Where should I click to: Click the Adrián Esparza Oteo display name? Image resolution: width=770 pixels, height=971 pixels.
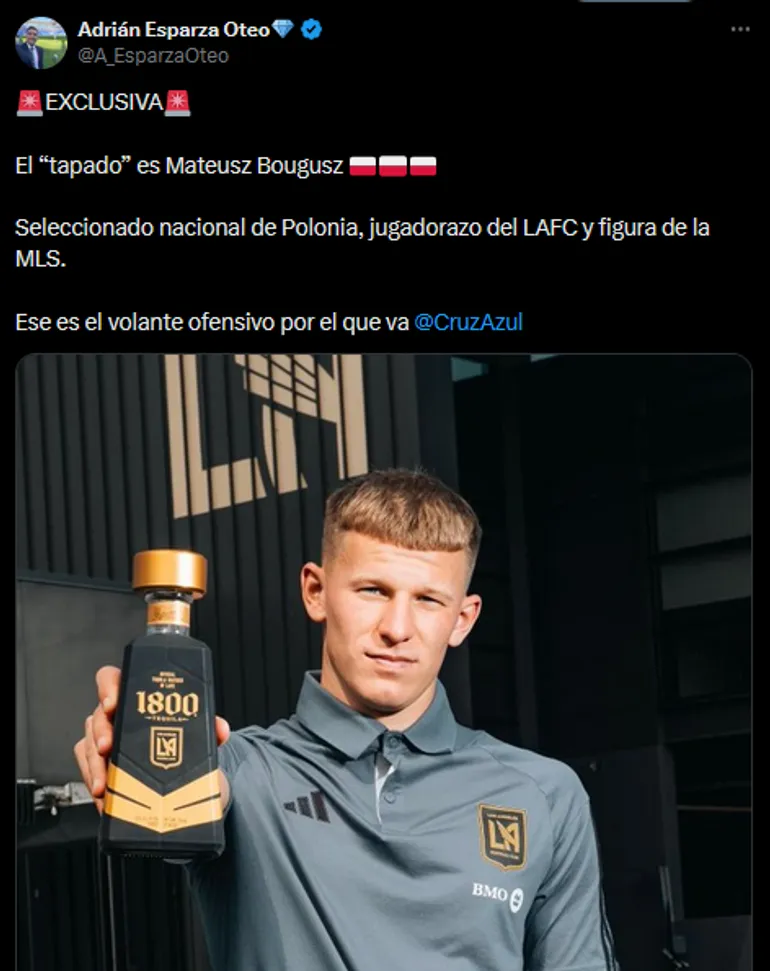(x=173, y=29)
